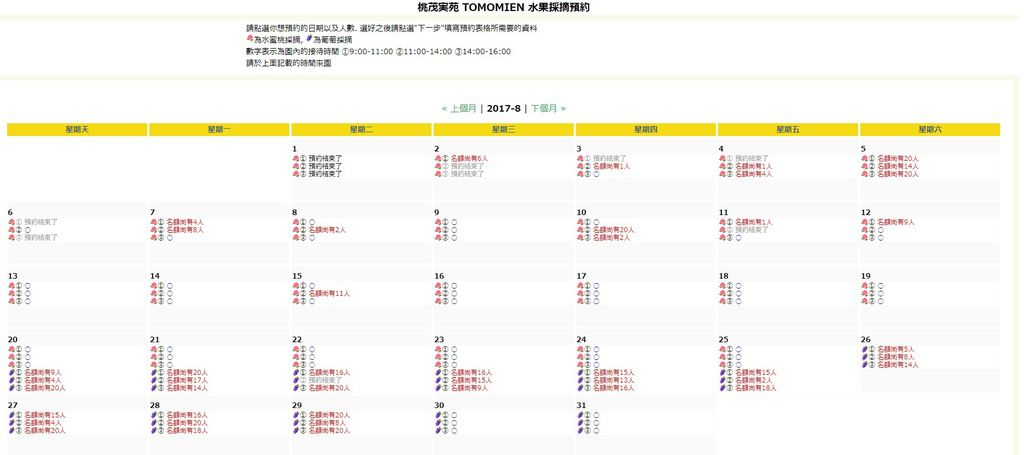Select 名額尚有8人 slot ② on August 7
The height and width of the screenshot is (455, 1024).
point(185,230)
